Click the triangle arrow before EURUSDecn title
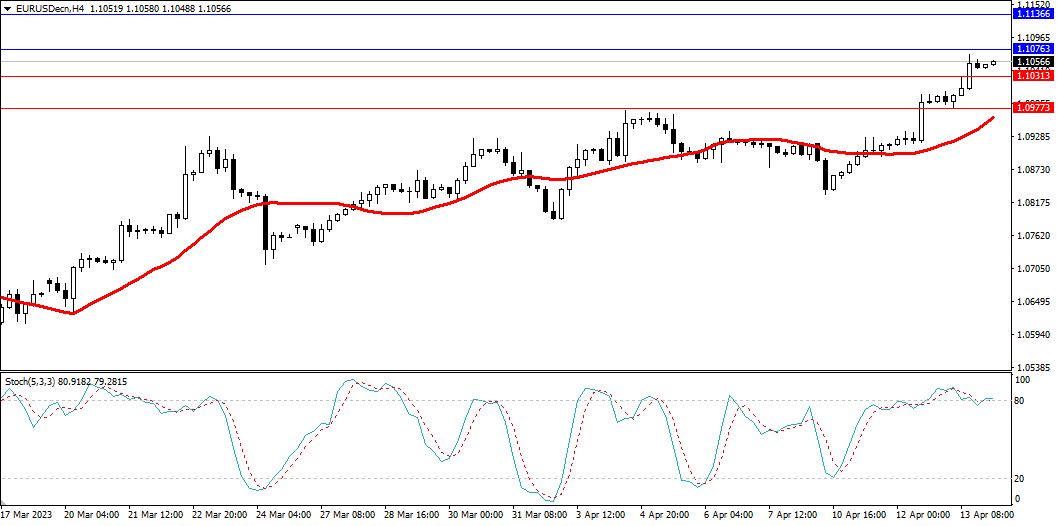The height and width of the screenshot is (526, 1057). 7,9
